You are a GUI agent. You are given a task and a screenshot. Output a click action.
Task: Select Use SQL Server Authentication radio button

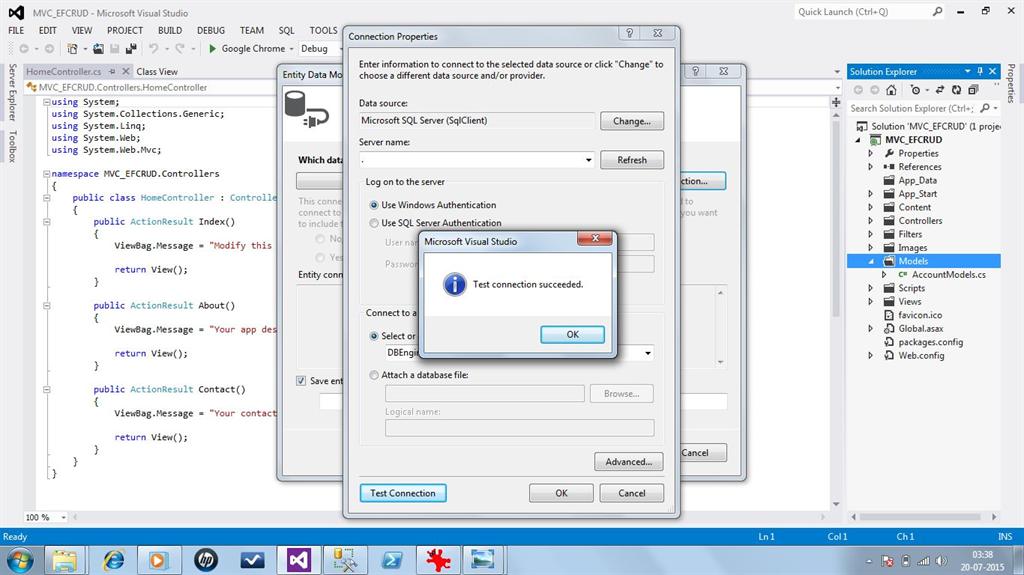[x=374, y=223]
